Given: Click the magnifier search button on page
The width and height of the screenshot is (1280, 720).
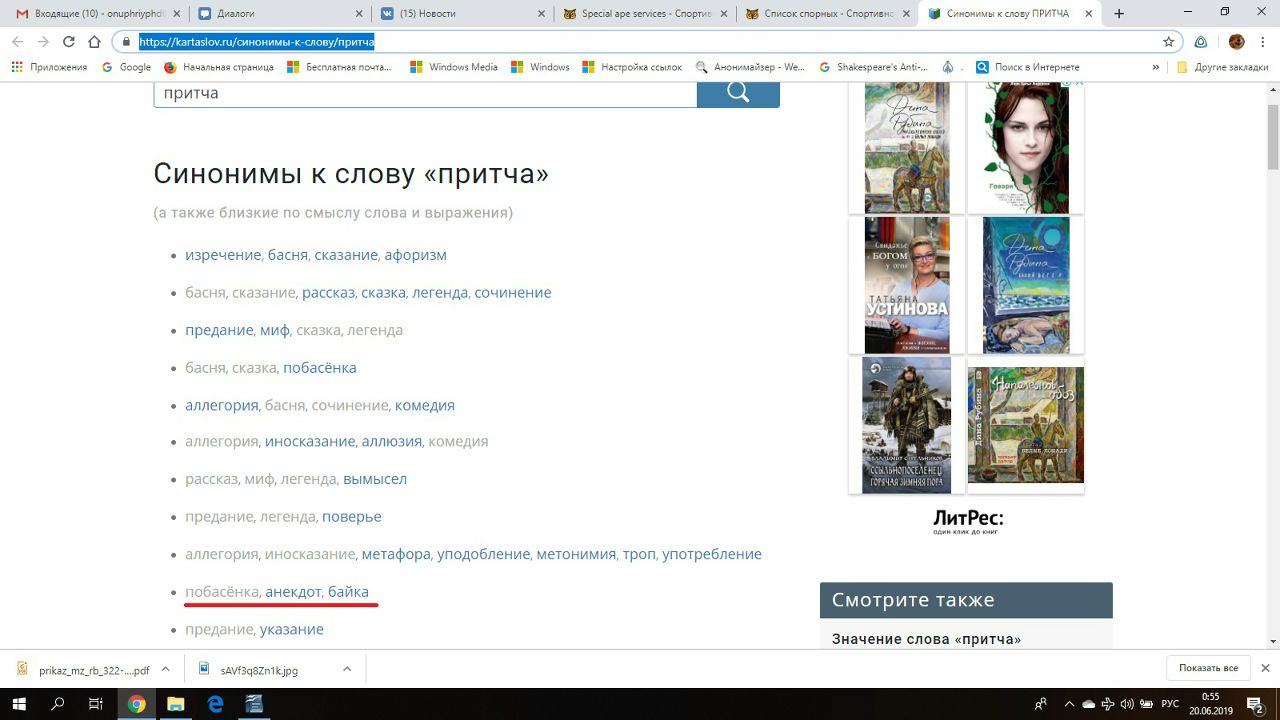Looking at the screenshot, I should click(738, 93).
